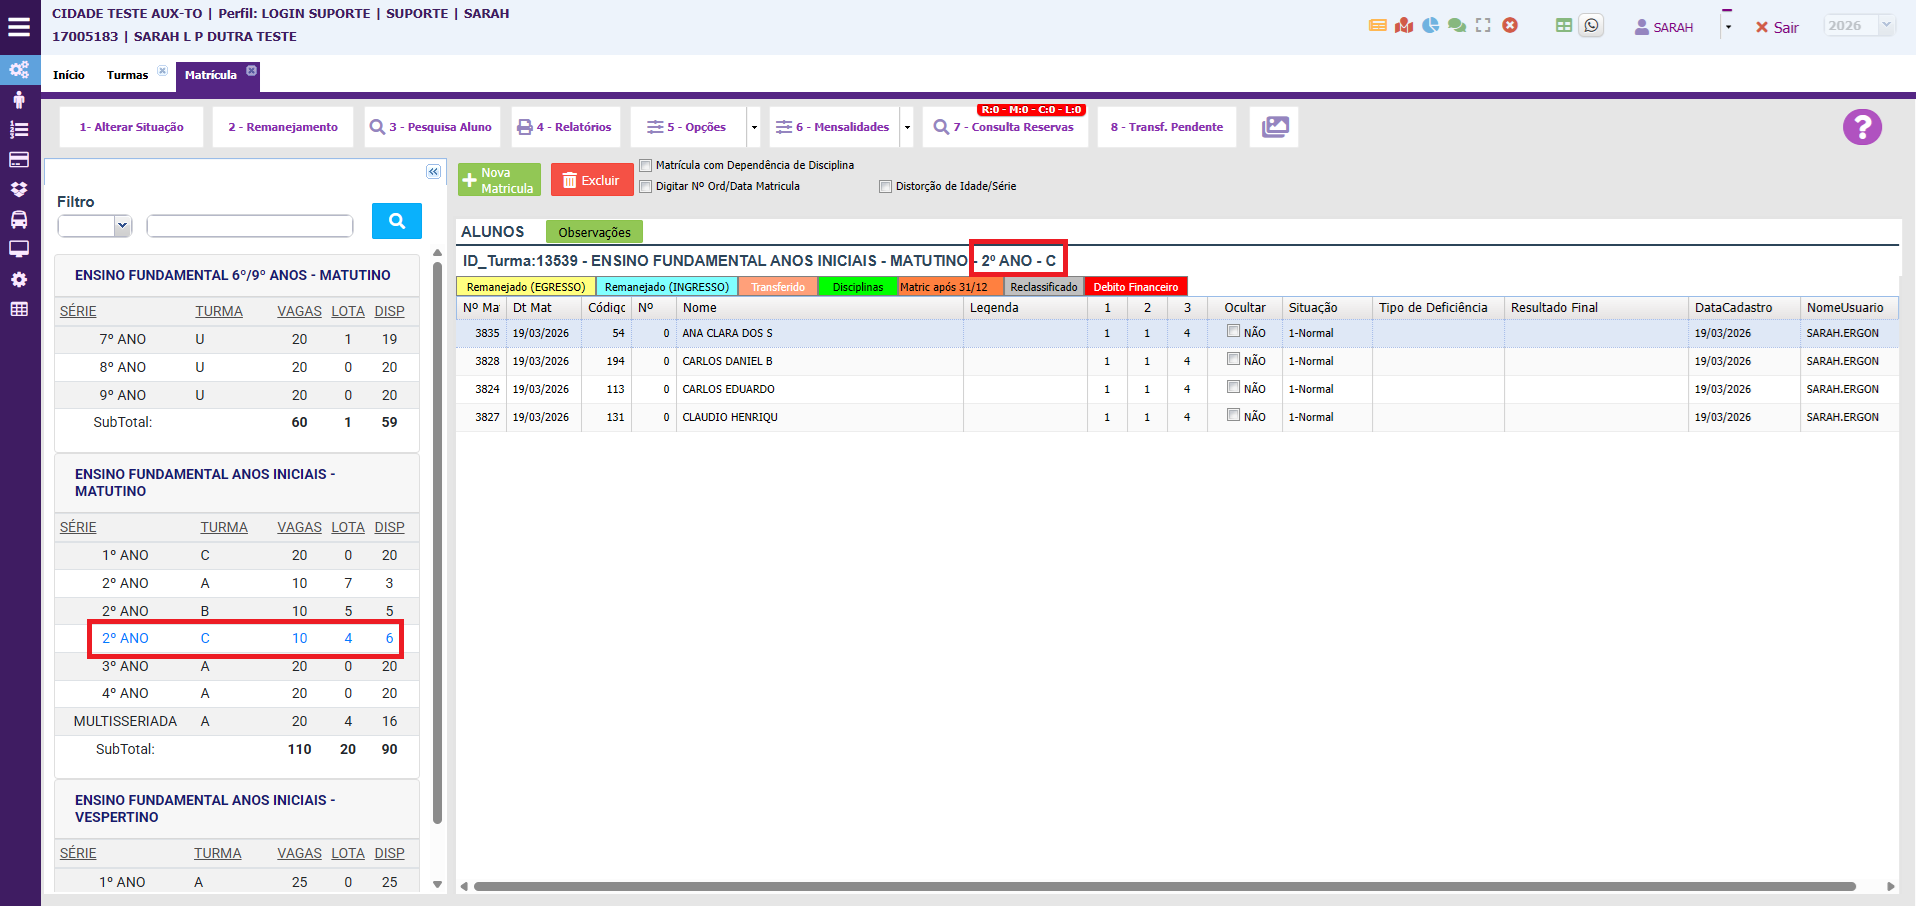Open the year 2026 dropdown
Screen dimensions: 1916x906
coord(1858,26)
